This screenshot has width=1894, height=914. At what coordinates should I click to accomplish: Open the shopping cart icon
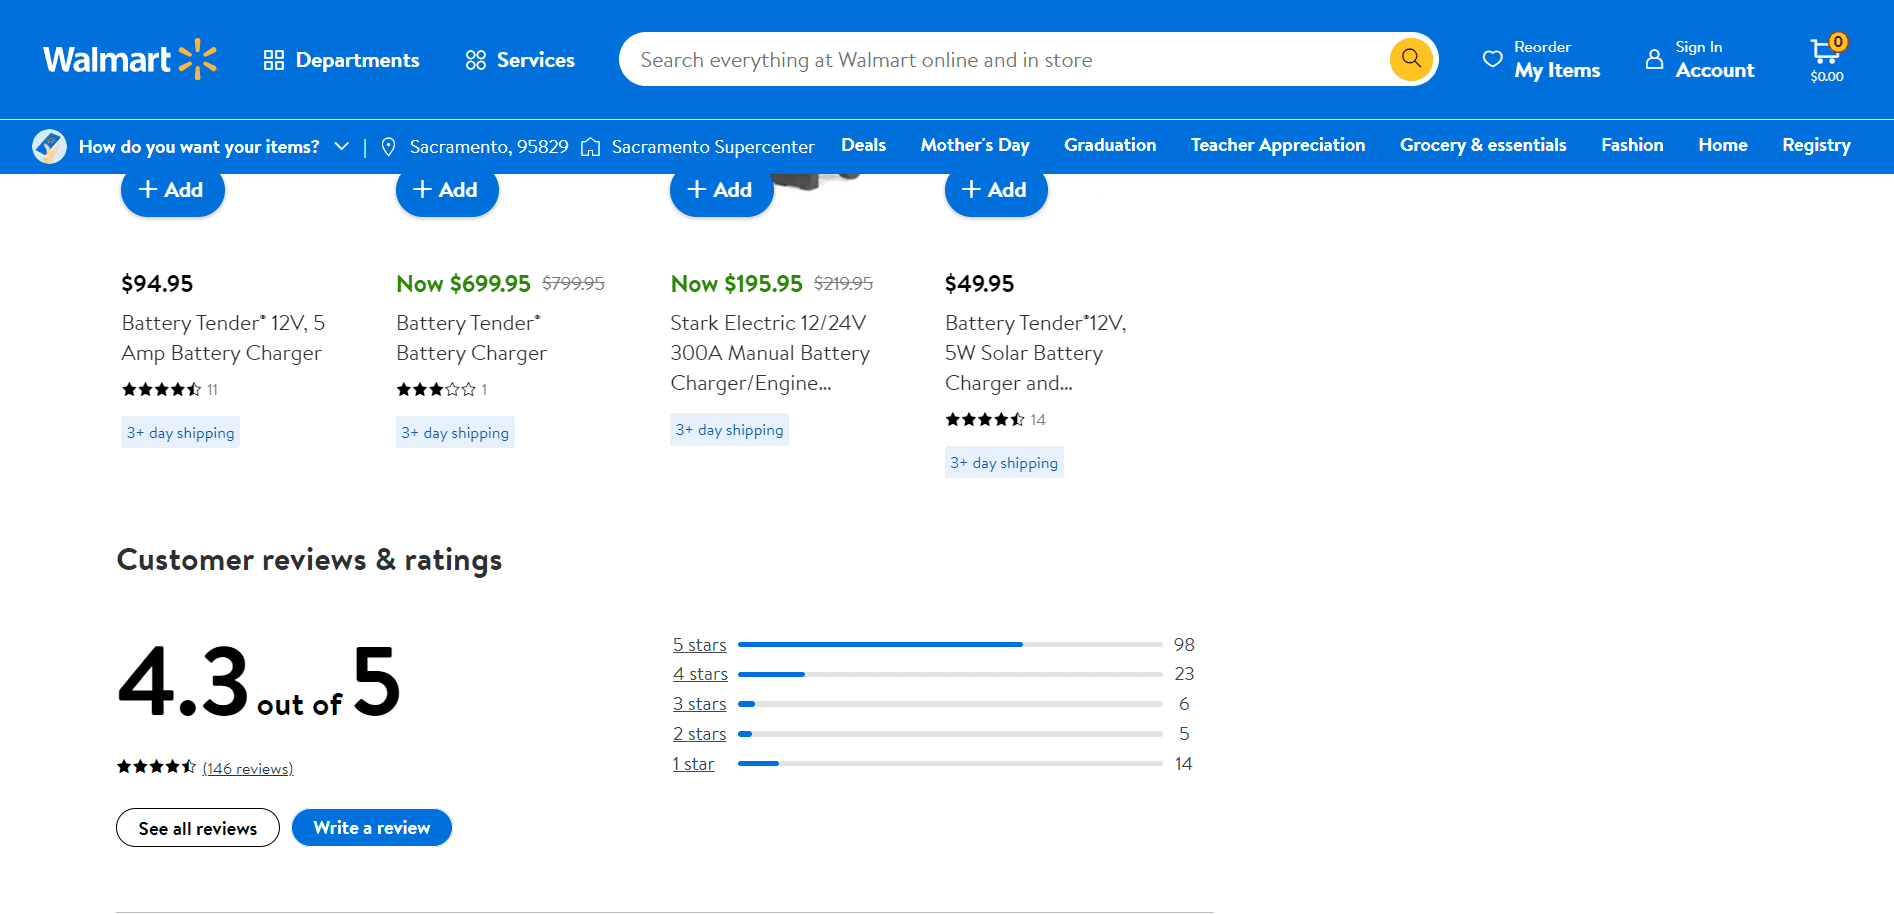click(x=1825, y=53)
